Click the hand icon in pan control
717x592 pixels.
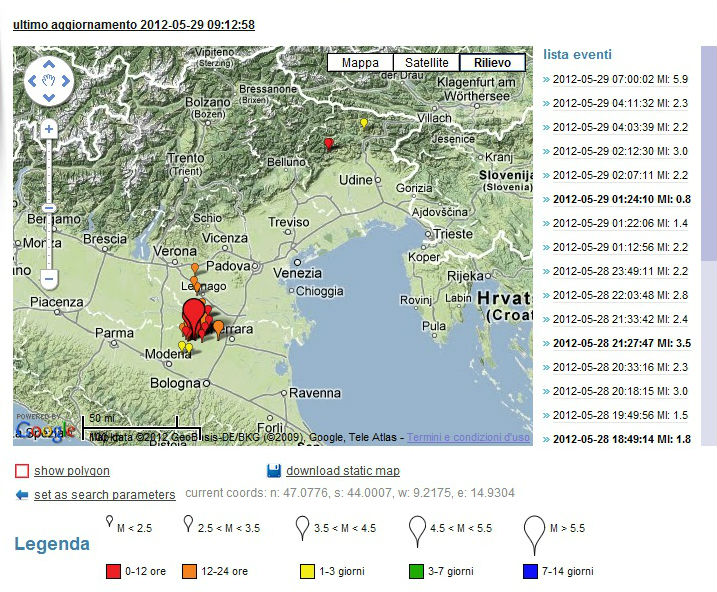49,81
